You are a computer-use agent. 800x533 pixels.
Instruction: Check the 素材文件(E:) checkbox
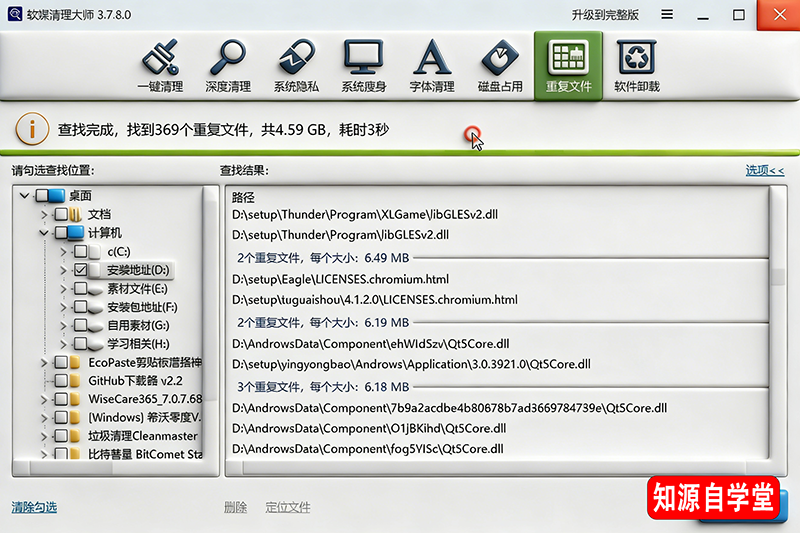coord(80,289)
